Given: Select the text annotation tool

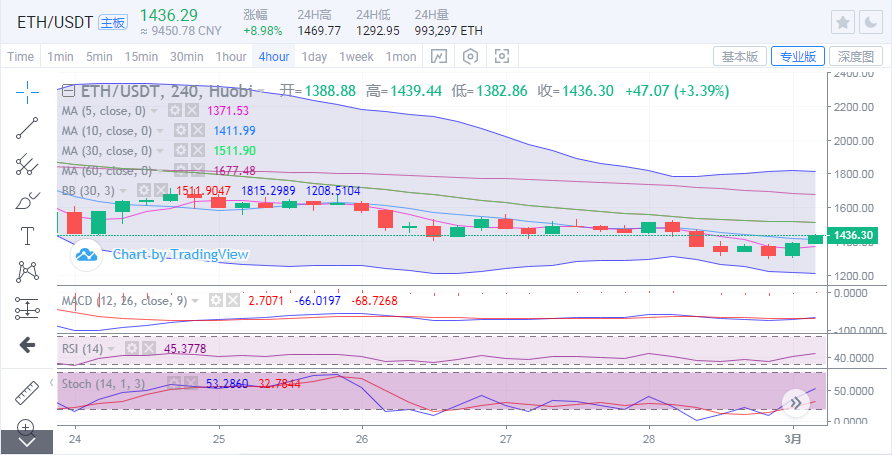Looking at the screenshot, I should (x=27, y=235).
